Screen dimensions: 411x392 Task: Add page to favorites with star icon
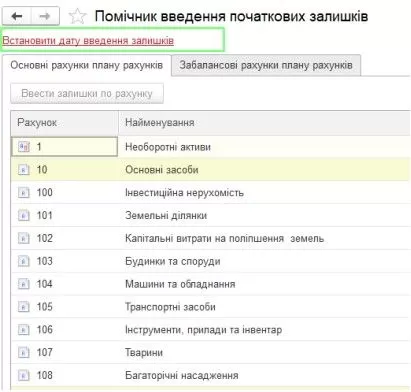77,16
